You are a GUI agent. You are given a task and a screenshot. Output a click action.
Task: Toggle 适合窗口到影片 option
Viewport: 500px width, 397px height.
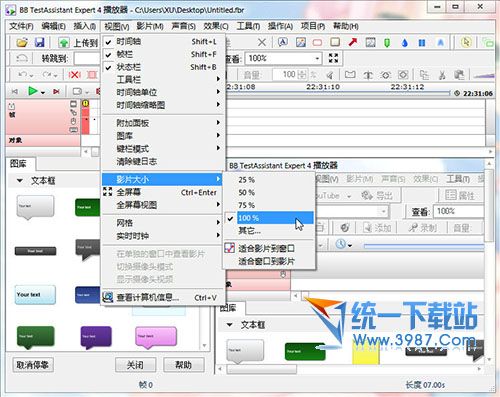pos(270,261)
